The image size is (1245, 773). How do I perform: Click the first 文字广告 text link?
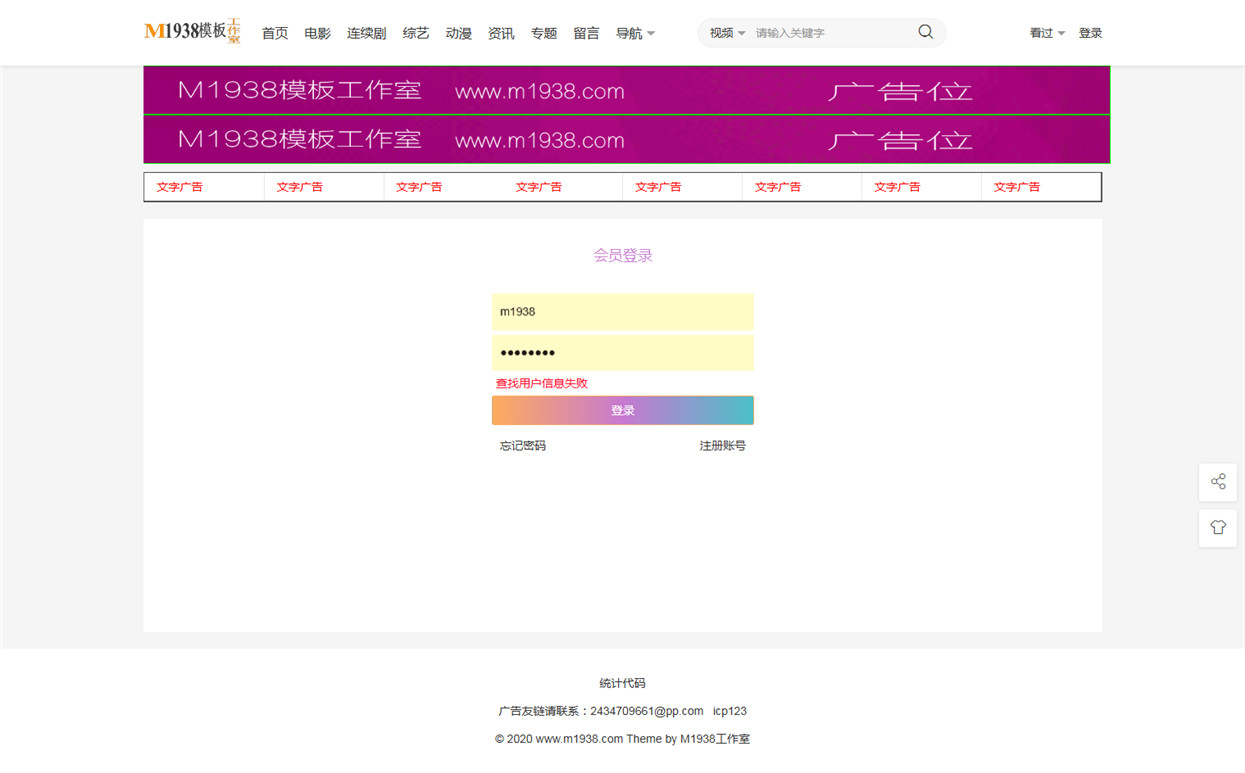180,187
